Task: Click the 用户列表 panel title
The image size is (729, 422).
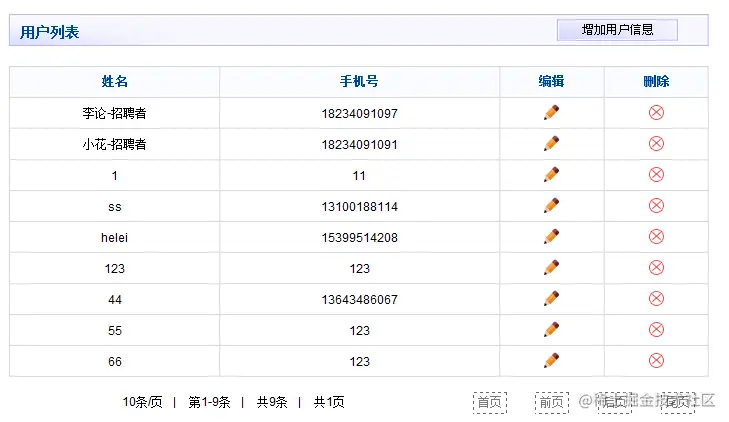Action: 49,32
